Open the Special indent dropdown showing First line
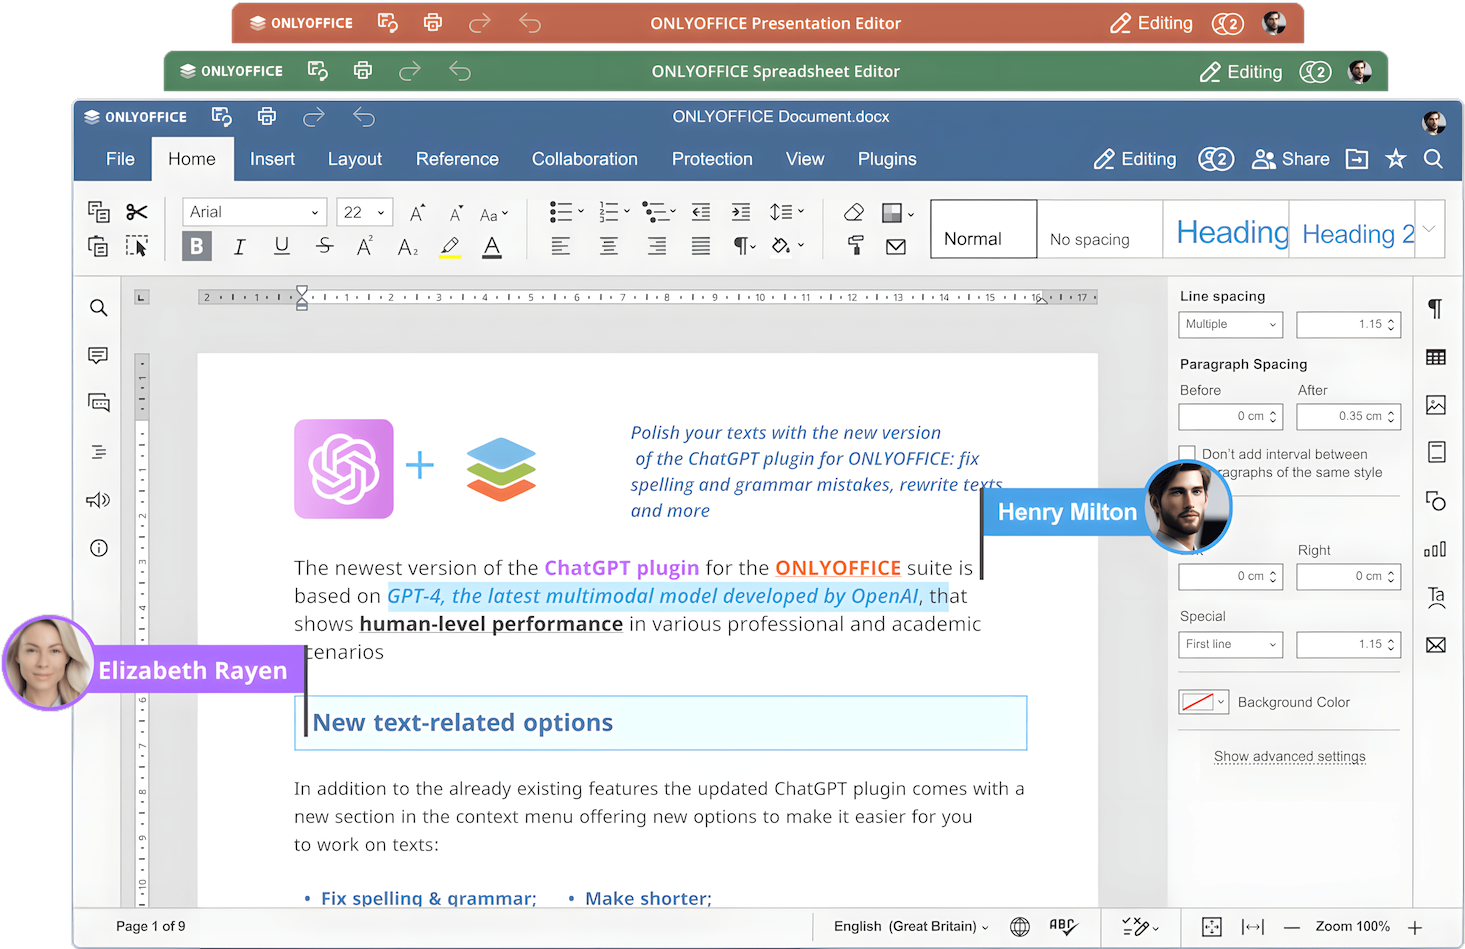 click(x=1231, y=644)
